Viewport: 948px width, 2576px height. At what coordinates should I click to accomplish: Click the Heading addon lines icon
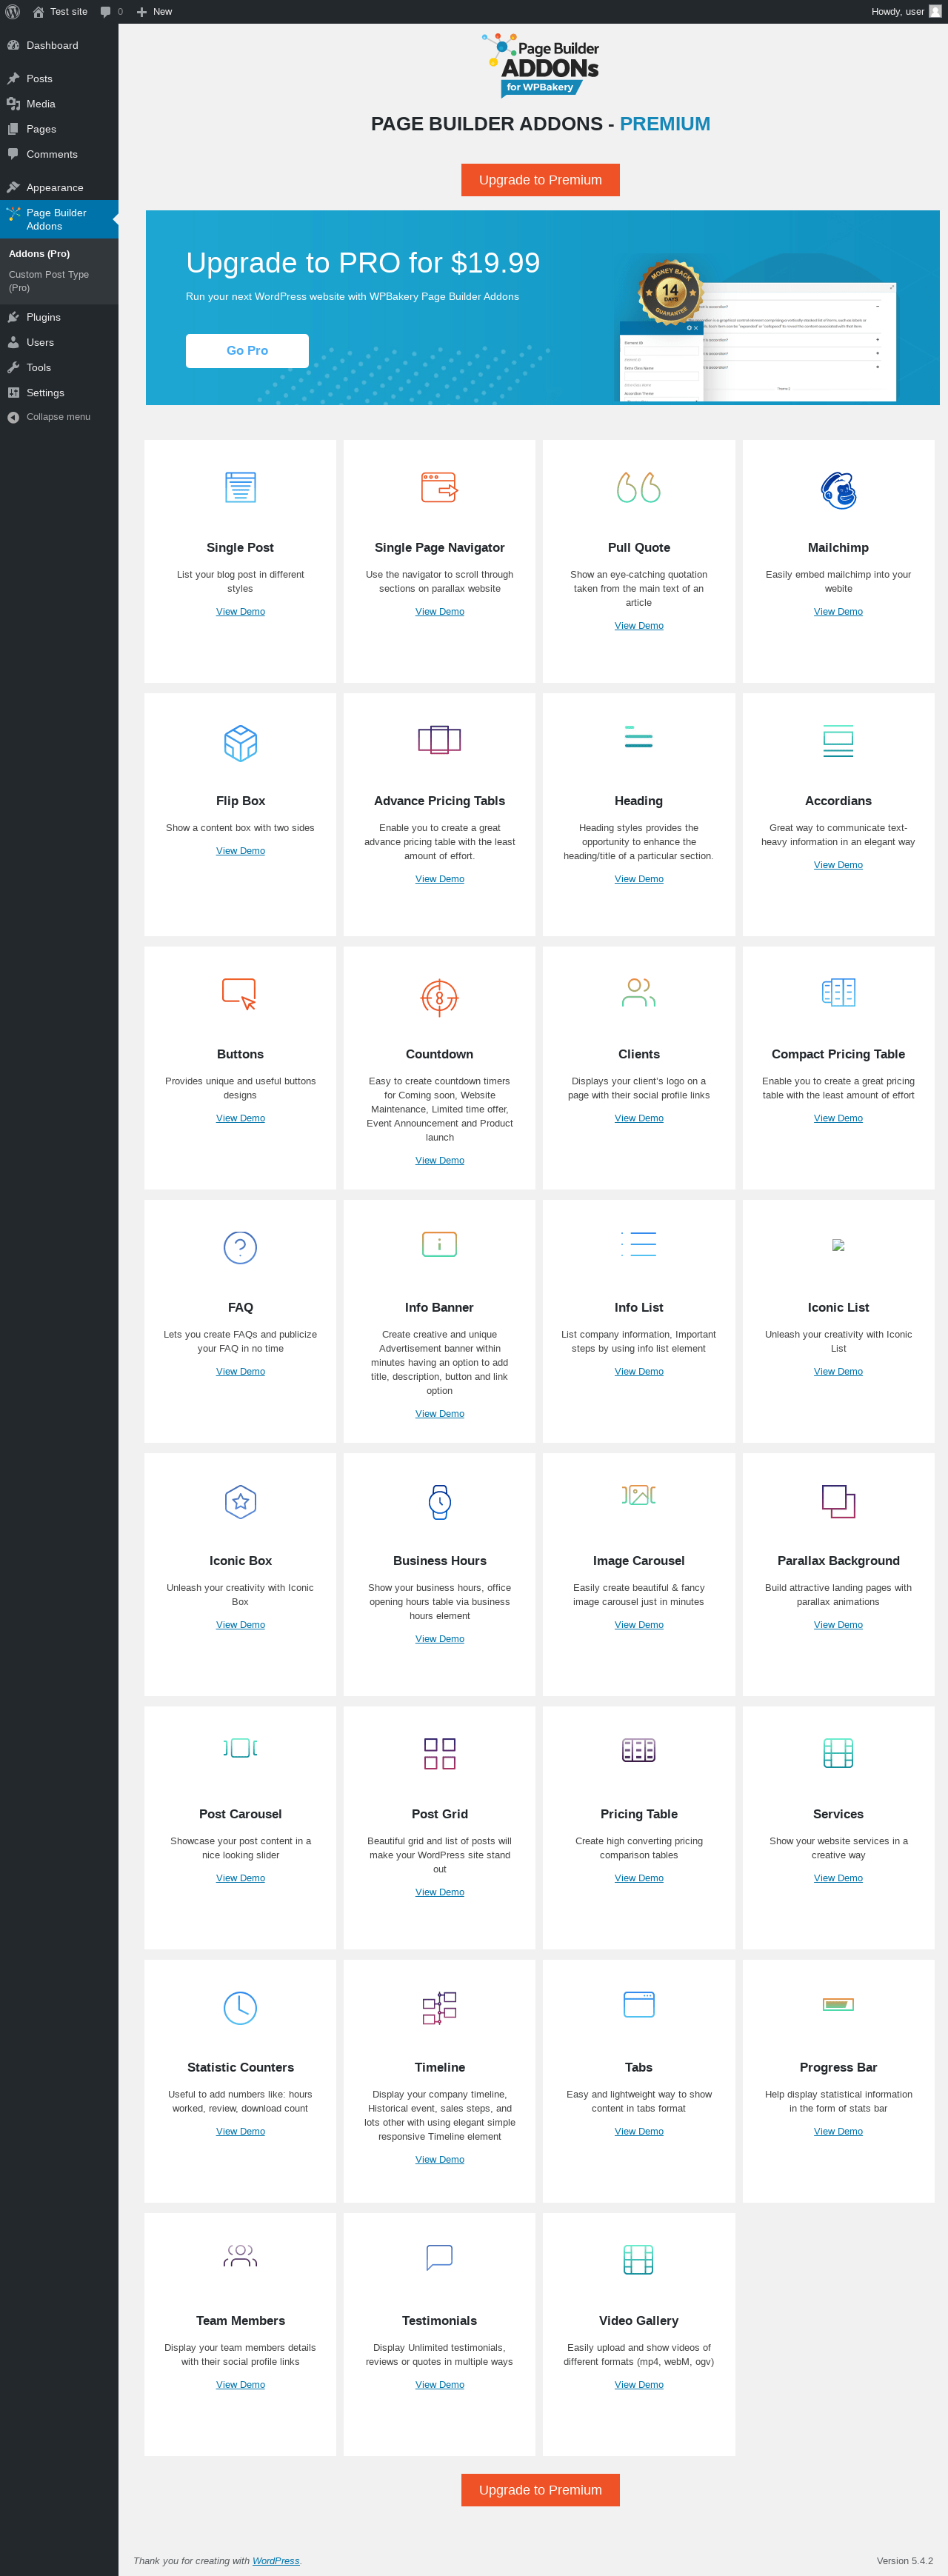click(x=638, y=737)
